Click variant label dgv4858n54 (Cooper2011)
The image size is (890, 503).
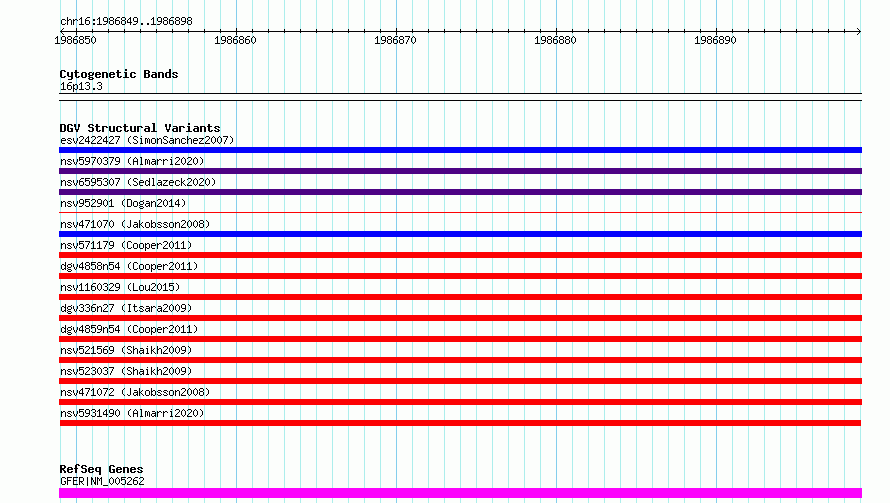coord(129,266)
